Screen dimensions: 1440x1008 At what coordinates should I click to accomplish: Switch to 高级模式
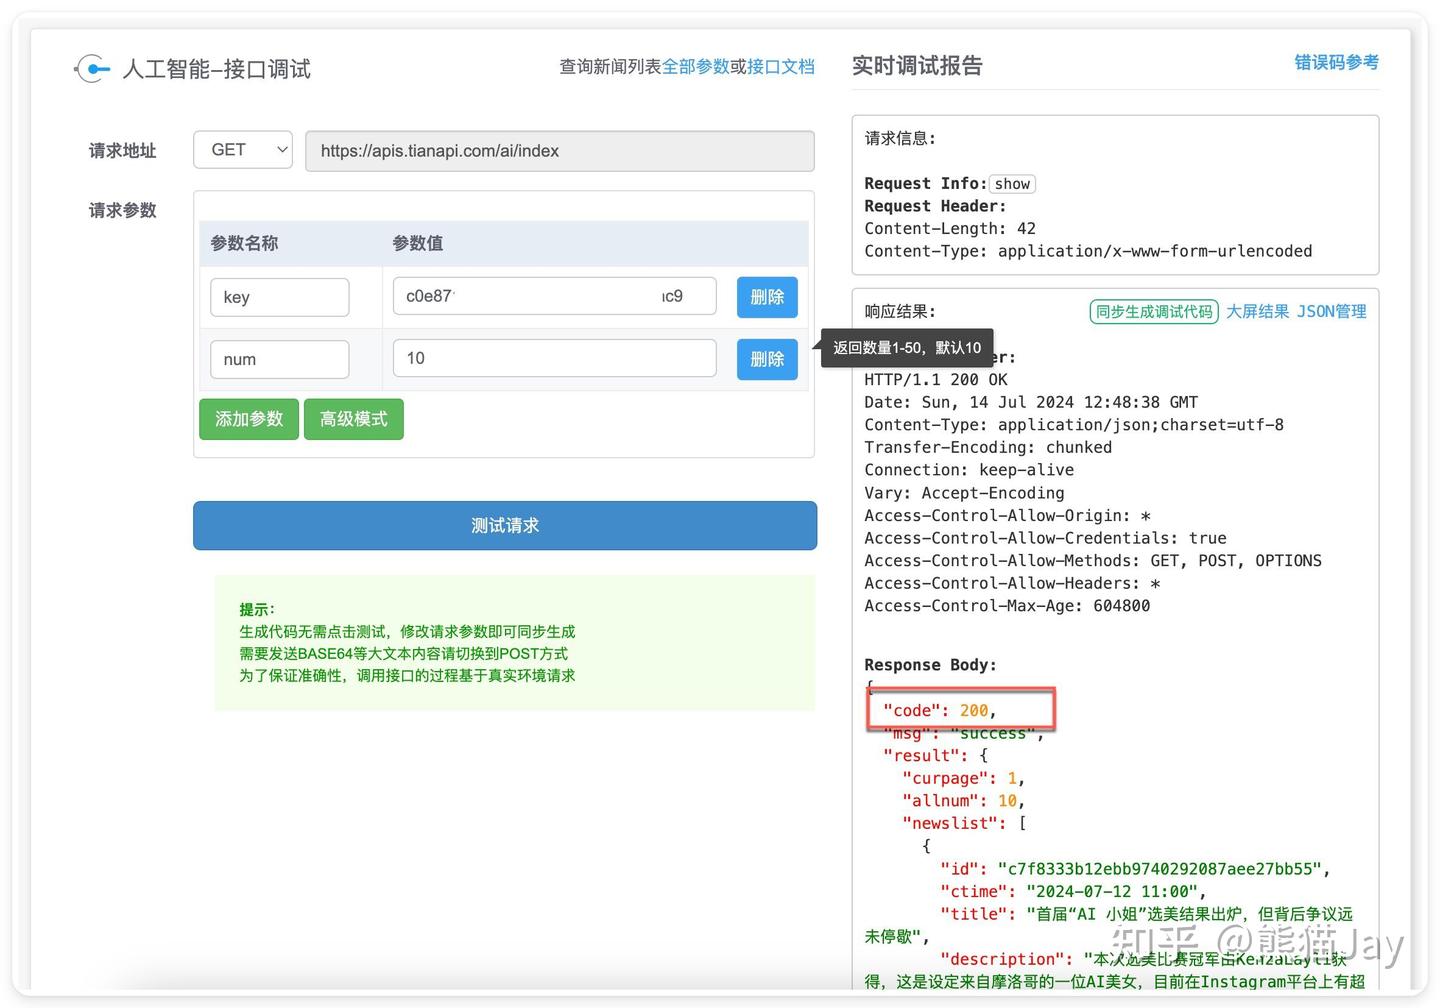[354, 419]
